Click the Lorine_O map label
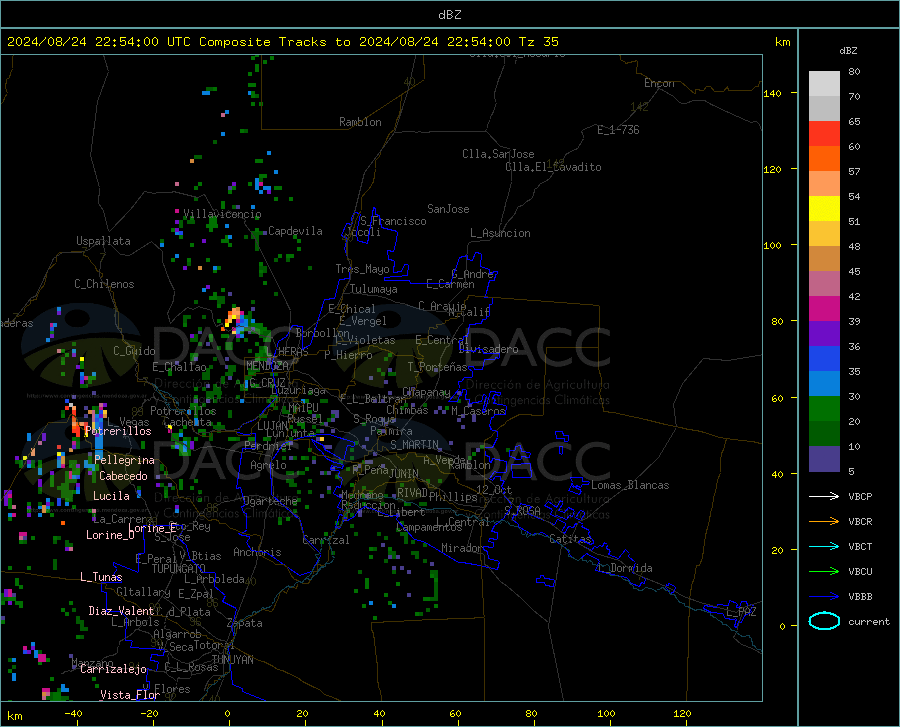 pos(110,535)
